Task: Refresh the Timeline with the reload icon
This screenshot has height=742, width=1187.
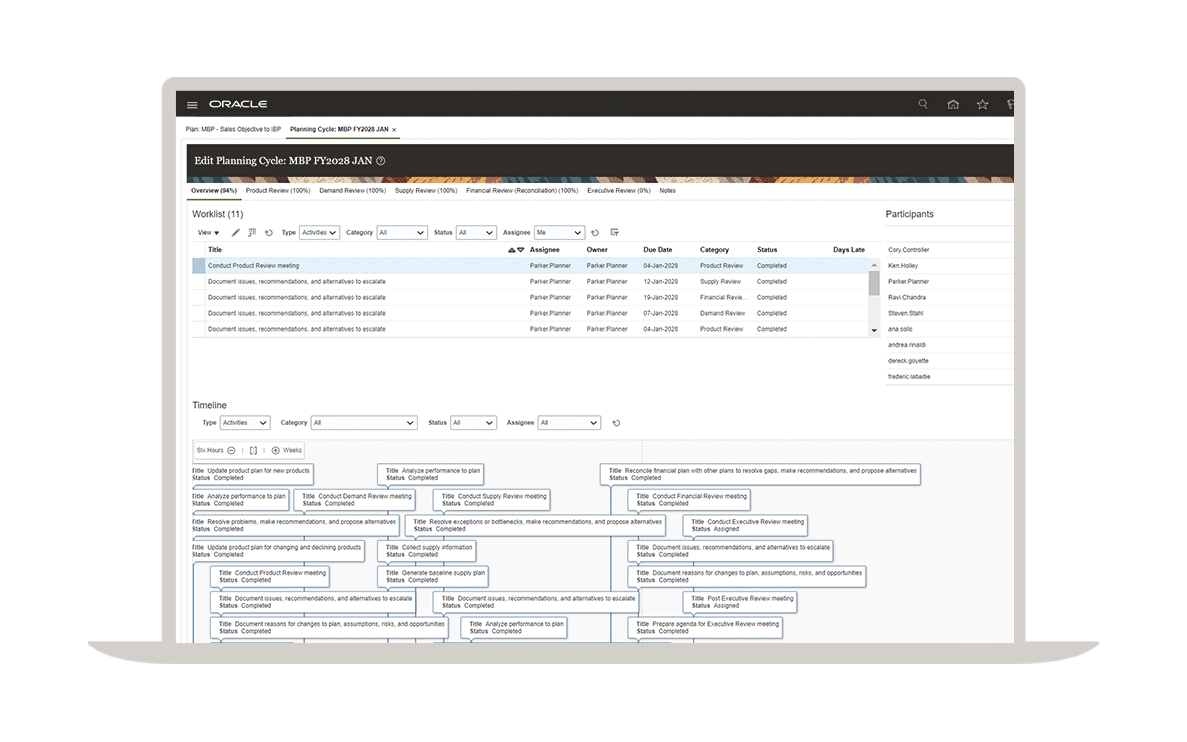Action: [616, 423]
